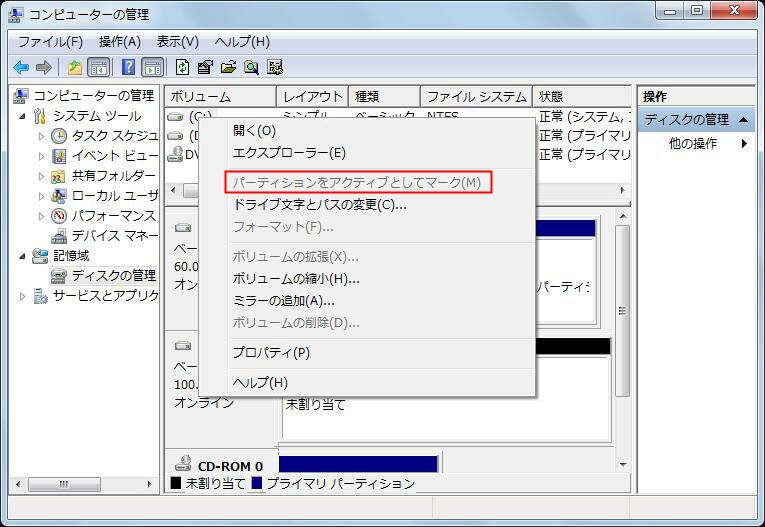Expand the タスク スケジュ node arrow
Screen dimensions: 765x527
(41, 136)
